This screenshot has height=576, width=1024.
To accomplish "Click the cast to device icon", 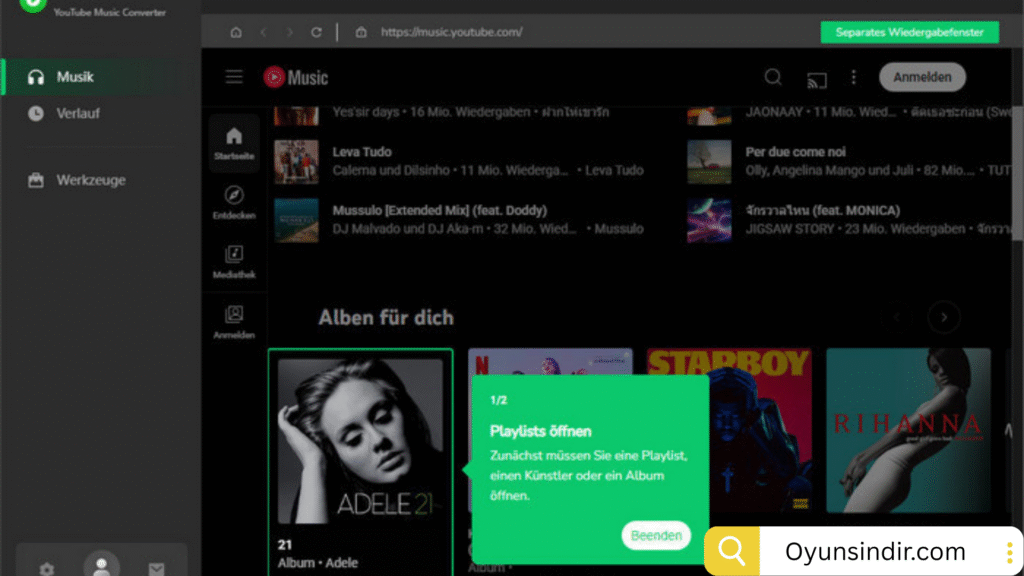I will point(816,77).
